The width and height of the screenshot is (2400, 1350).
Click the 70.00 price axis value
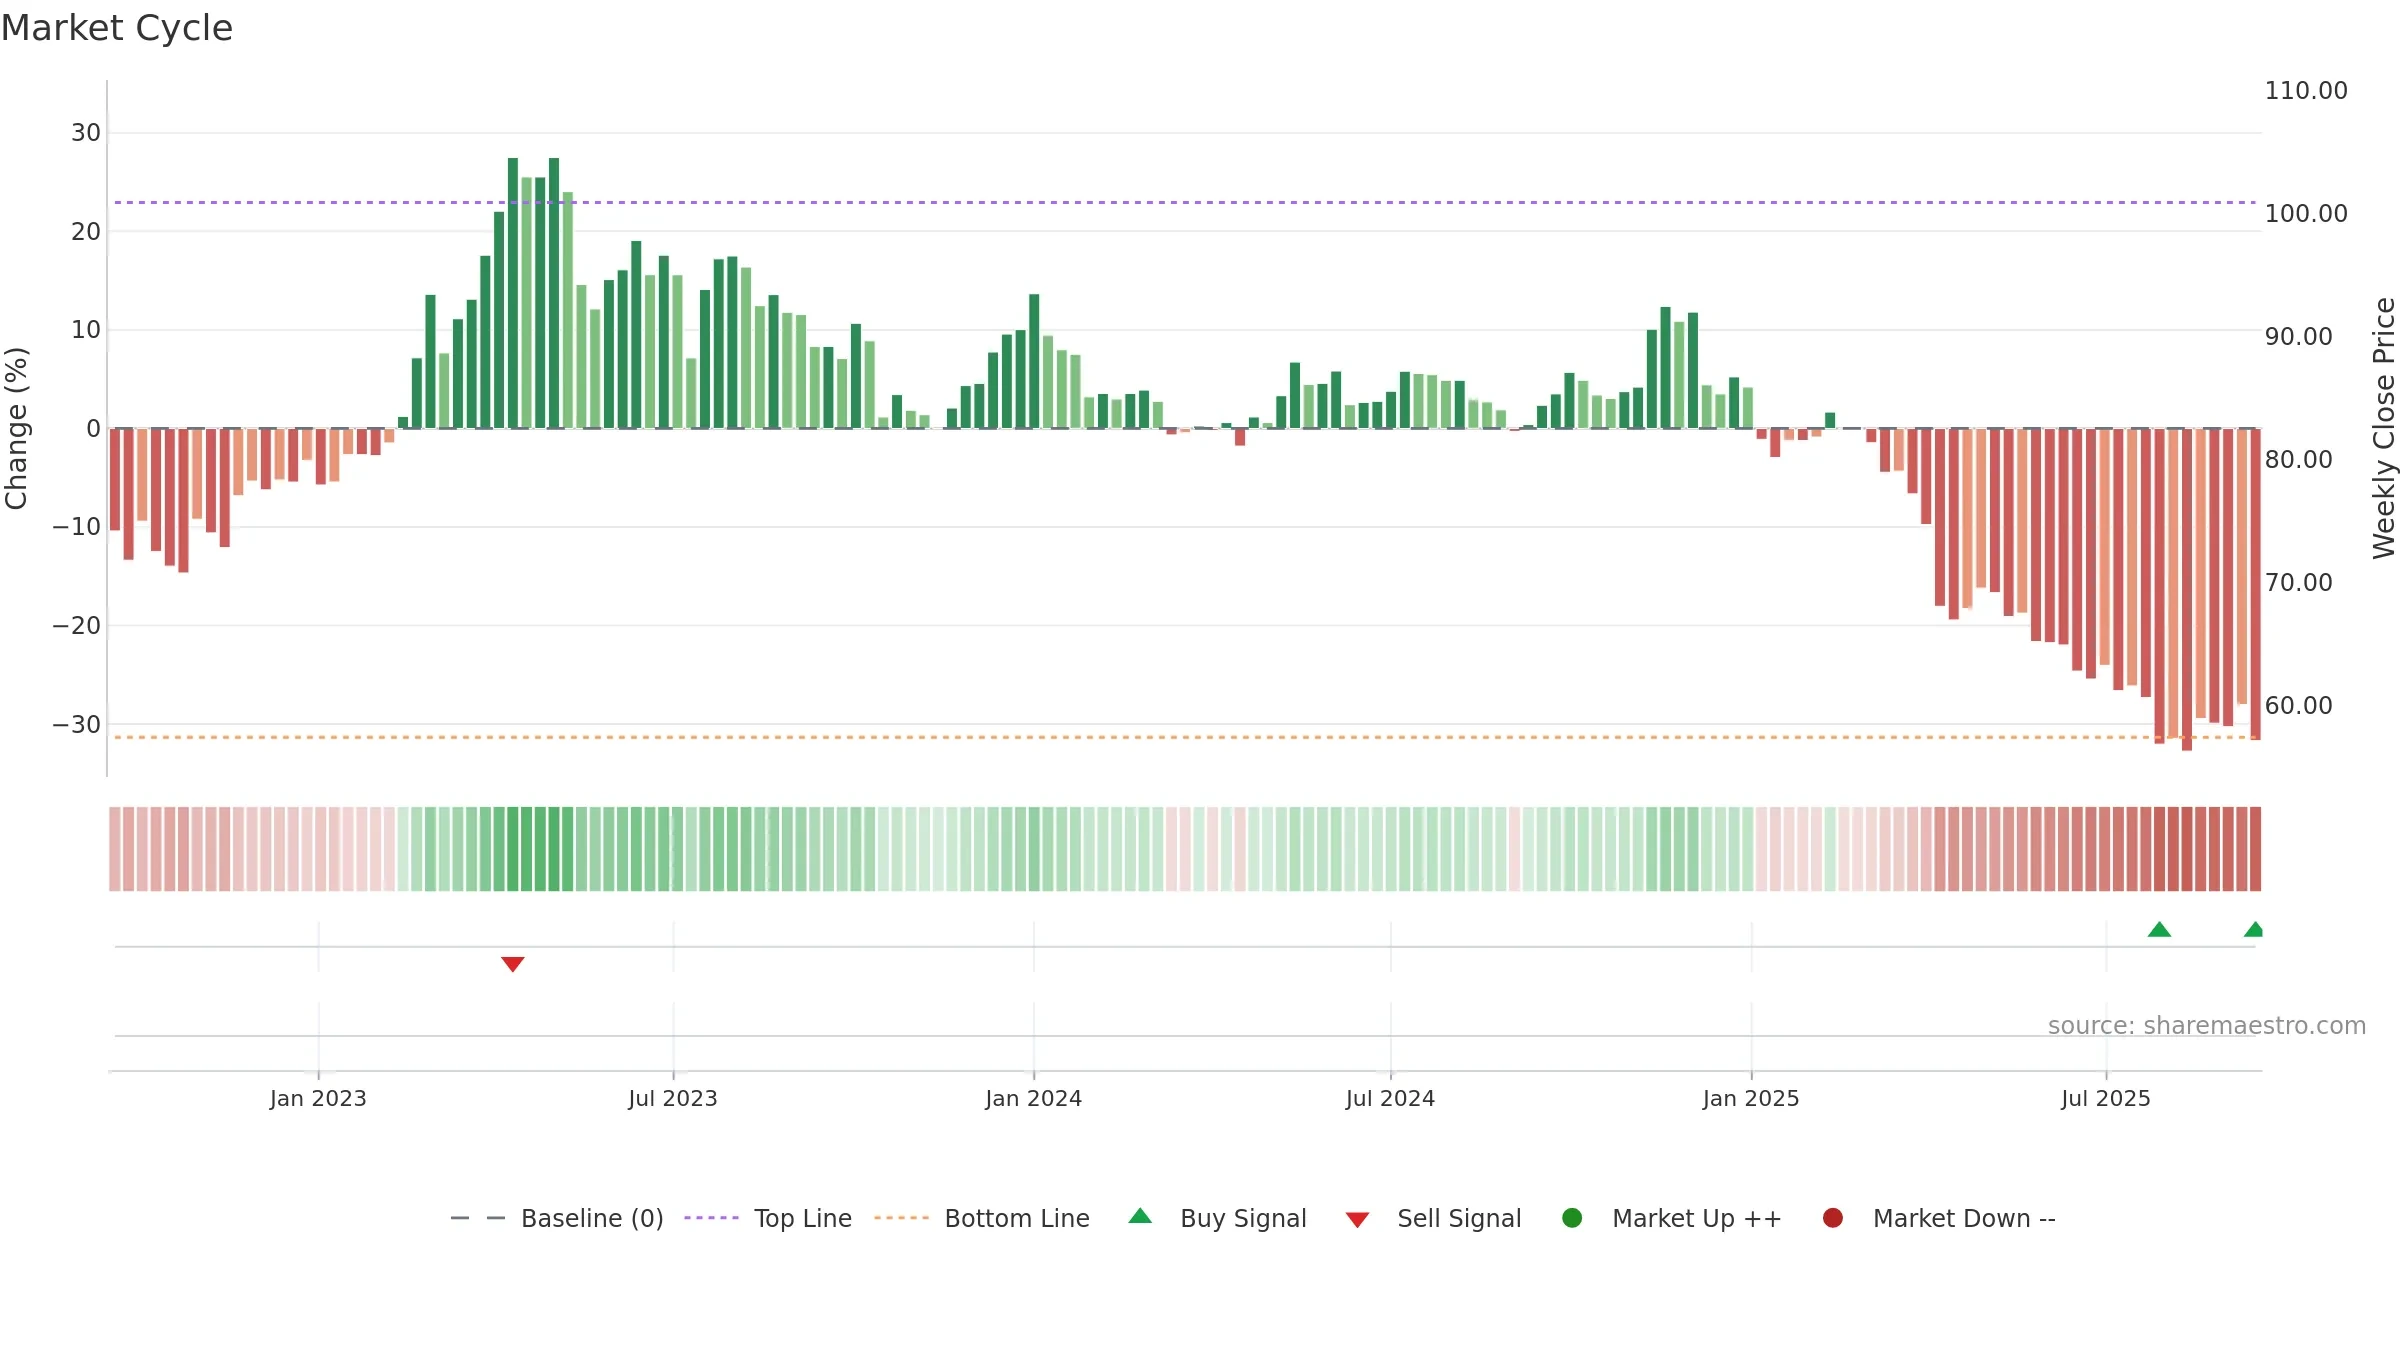pos(2298,582)
